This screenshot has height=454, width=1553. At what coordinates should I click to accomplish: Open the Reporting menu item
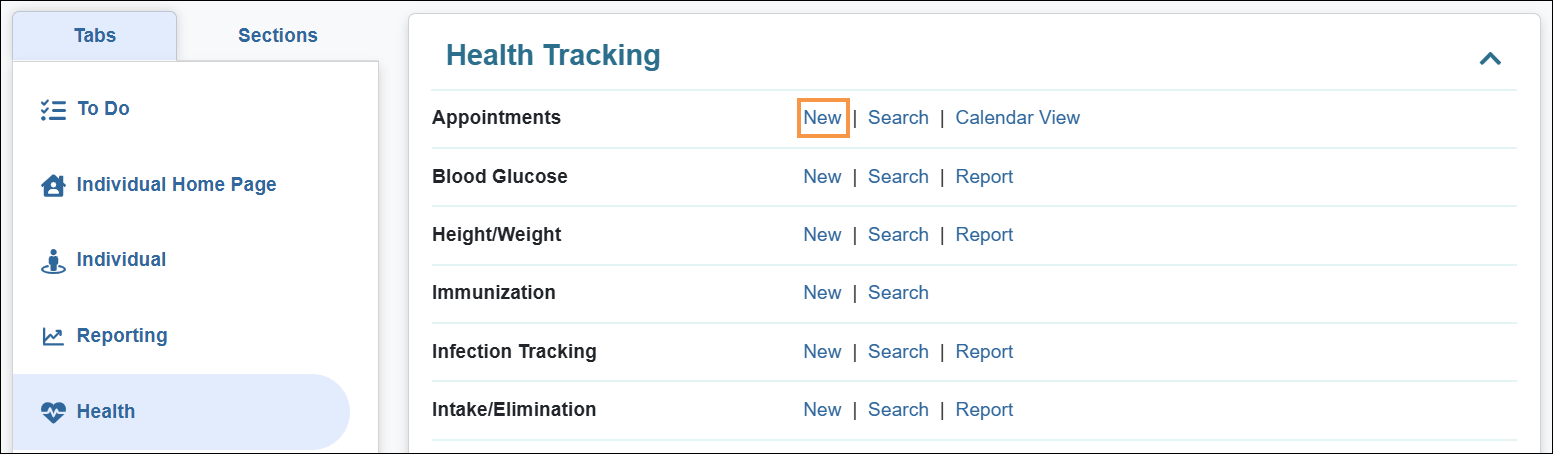[x=122, y=336]
